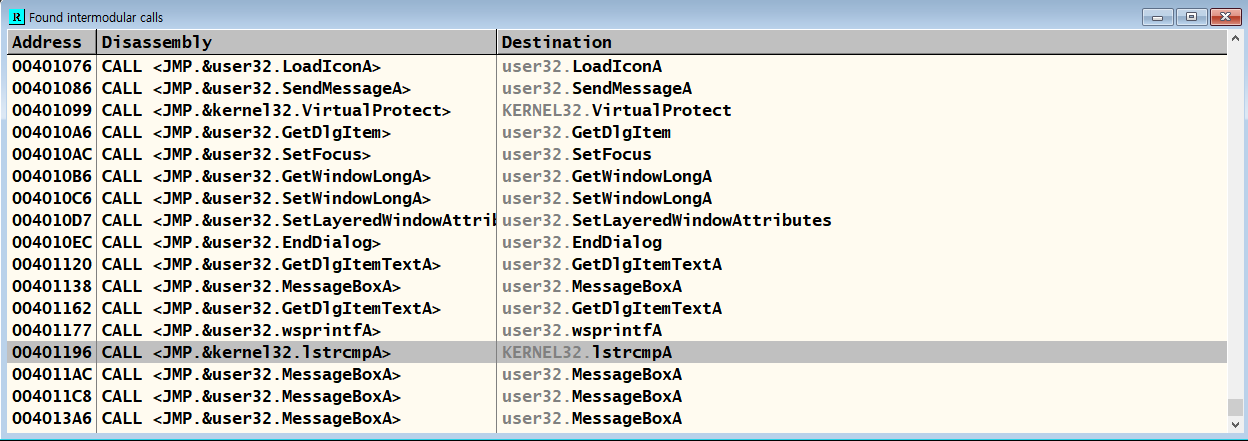Select address 004011AC
Image resolution: width=1248 pixels, height=441 pixels.
pyautogui.click(x=52, y=374)
